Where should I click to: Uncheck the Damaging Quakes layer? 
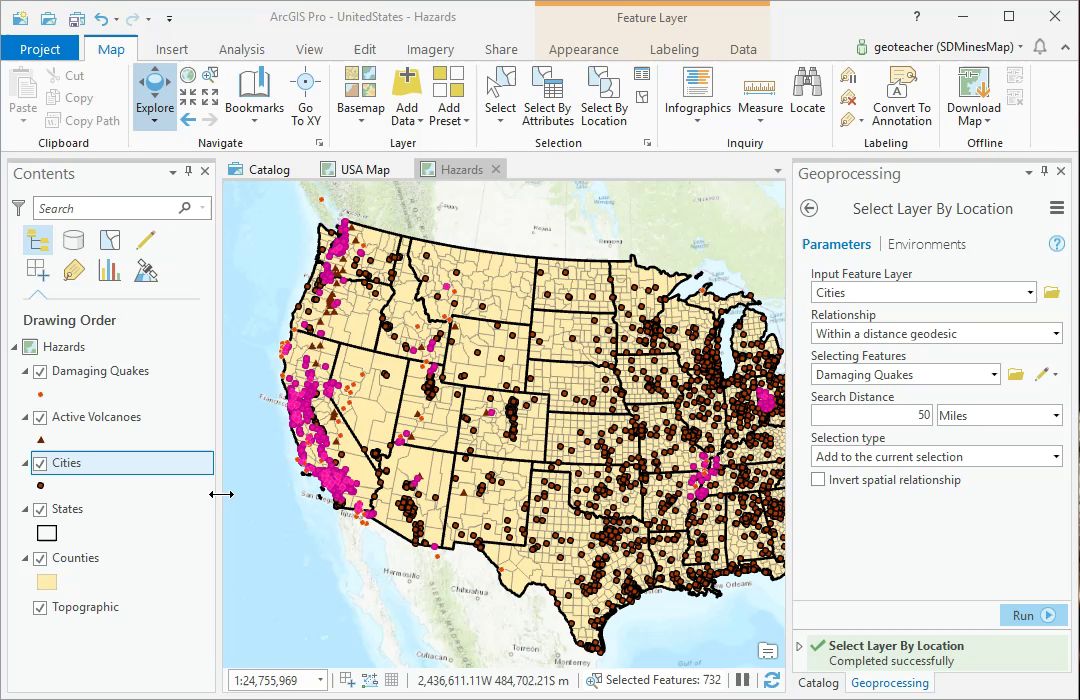(x=40, y=371)
